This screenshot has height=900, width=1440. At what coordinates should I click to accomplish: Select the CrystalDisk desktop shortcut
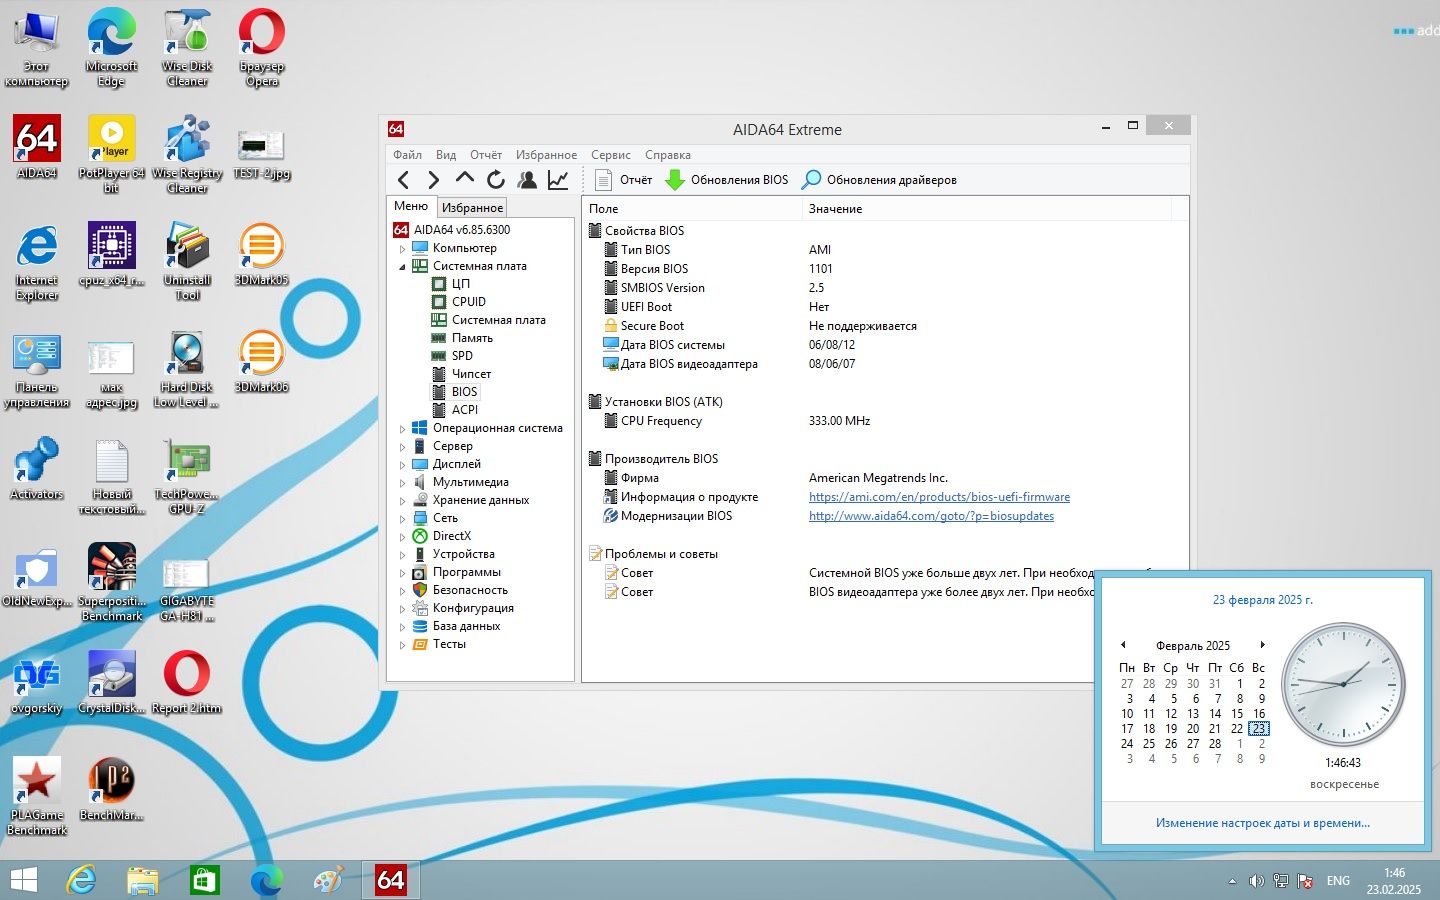(x=112, y=682)
